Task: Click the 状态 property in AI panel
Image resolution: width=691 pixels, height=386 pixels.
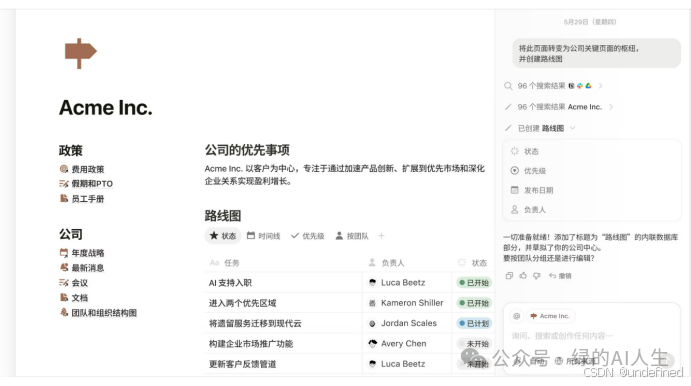Action: [x=524, y=151]
